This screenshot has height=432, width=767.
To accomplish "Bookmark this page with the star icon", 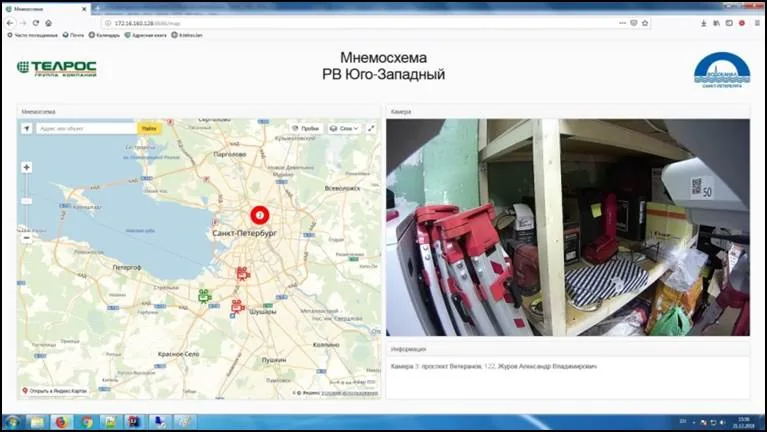I will [x=645, y=23].
